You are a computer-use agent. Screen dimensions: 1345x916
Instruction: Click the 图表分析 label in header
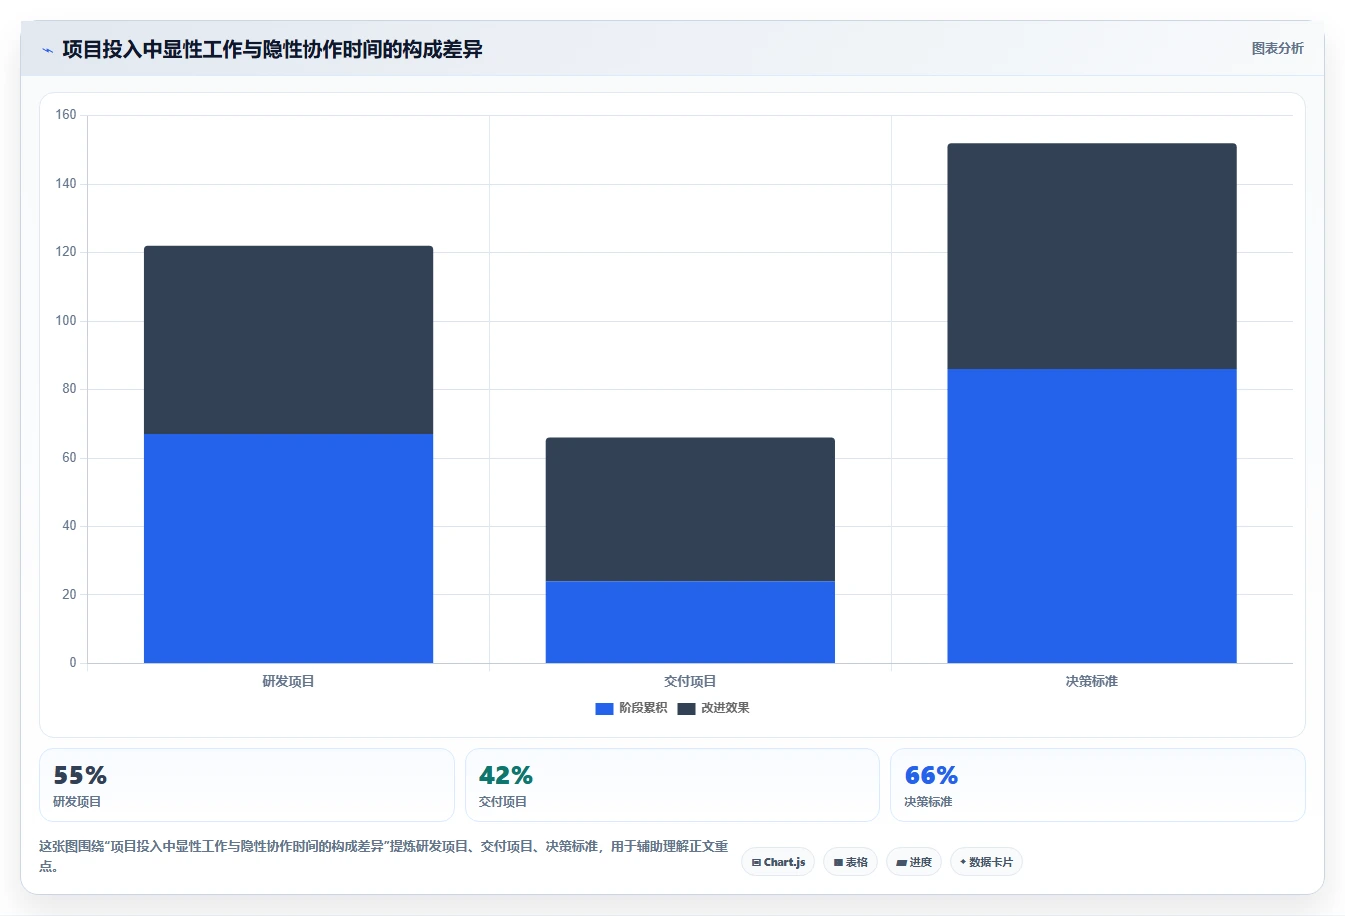click(x=1277, y=48)
